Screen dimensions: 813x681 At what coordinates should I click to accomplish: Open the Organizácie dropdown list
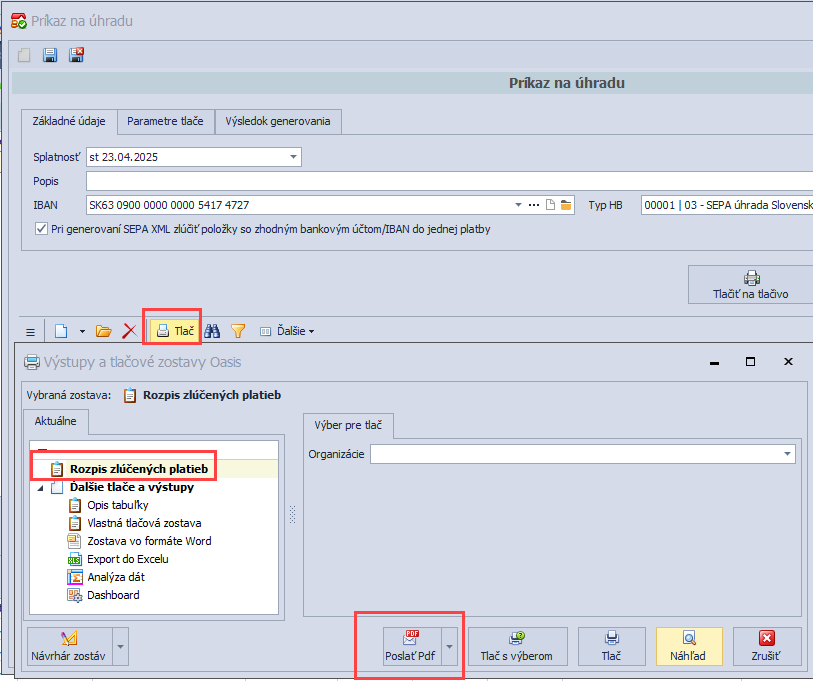click(x=787, y=455)
